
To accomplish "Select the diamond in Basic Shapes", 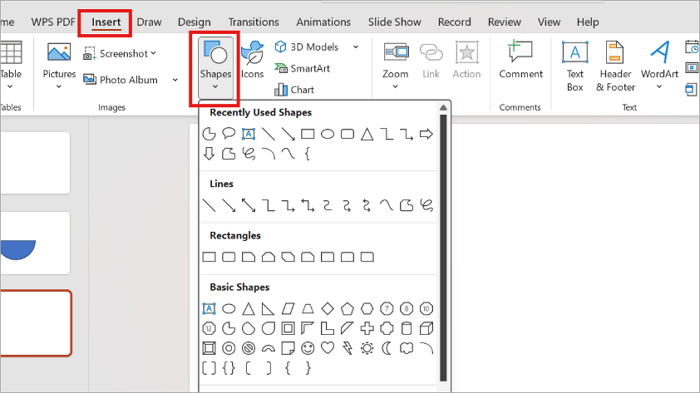I will point(328,309).
